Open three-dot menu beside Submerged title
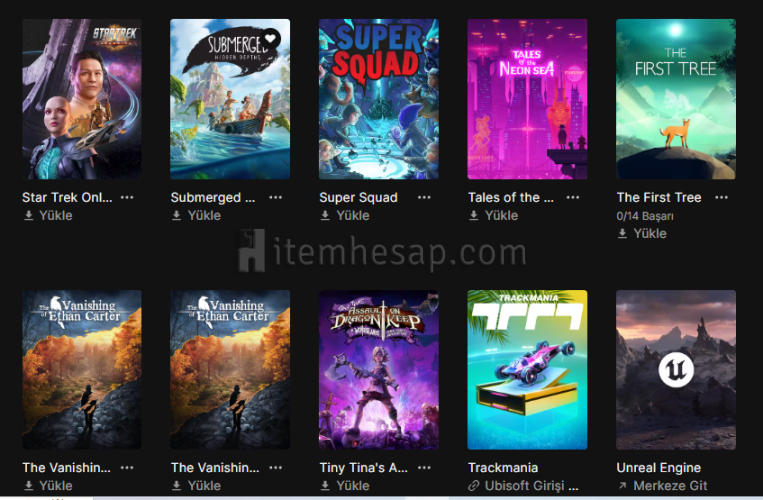This screenshot has width=763, height=500. 275,197
